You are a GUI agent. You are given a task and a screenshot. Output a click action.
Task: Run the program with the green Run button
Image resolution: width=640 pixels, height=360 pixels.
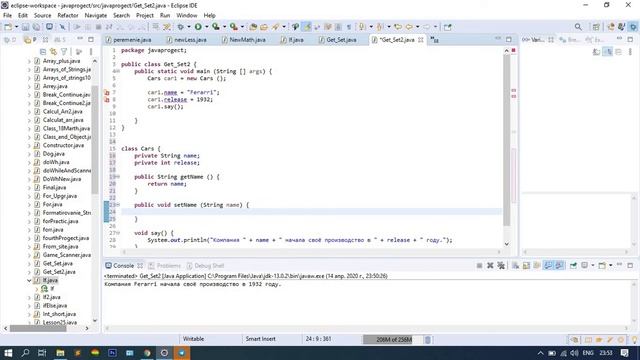pyautogui.click(x=198, y=27)
